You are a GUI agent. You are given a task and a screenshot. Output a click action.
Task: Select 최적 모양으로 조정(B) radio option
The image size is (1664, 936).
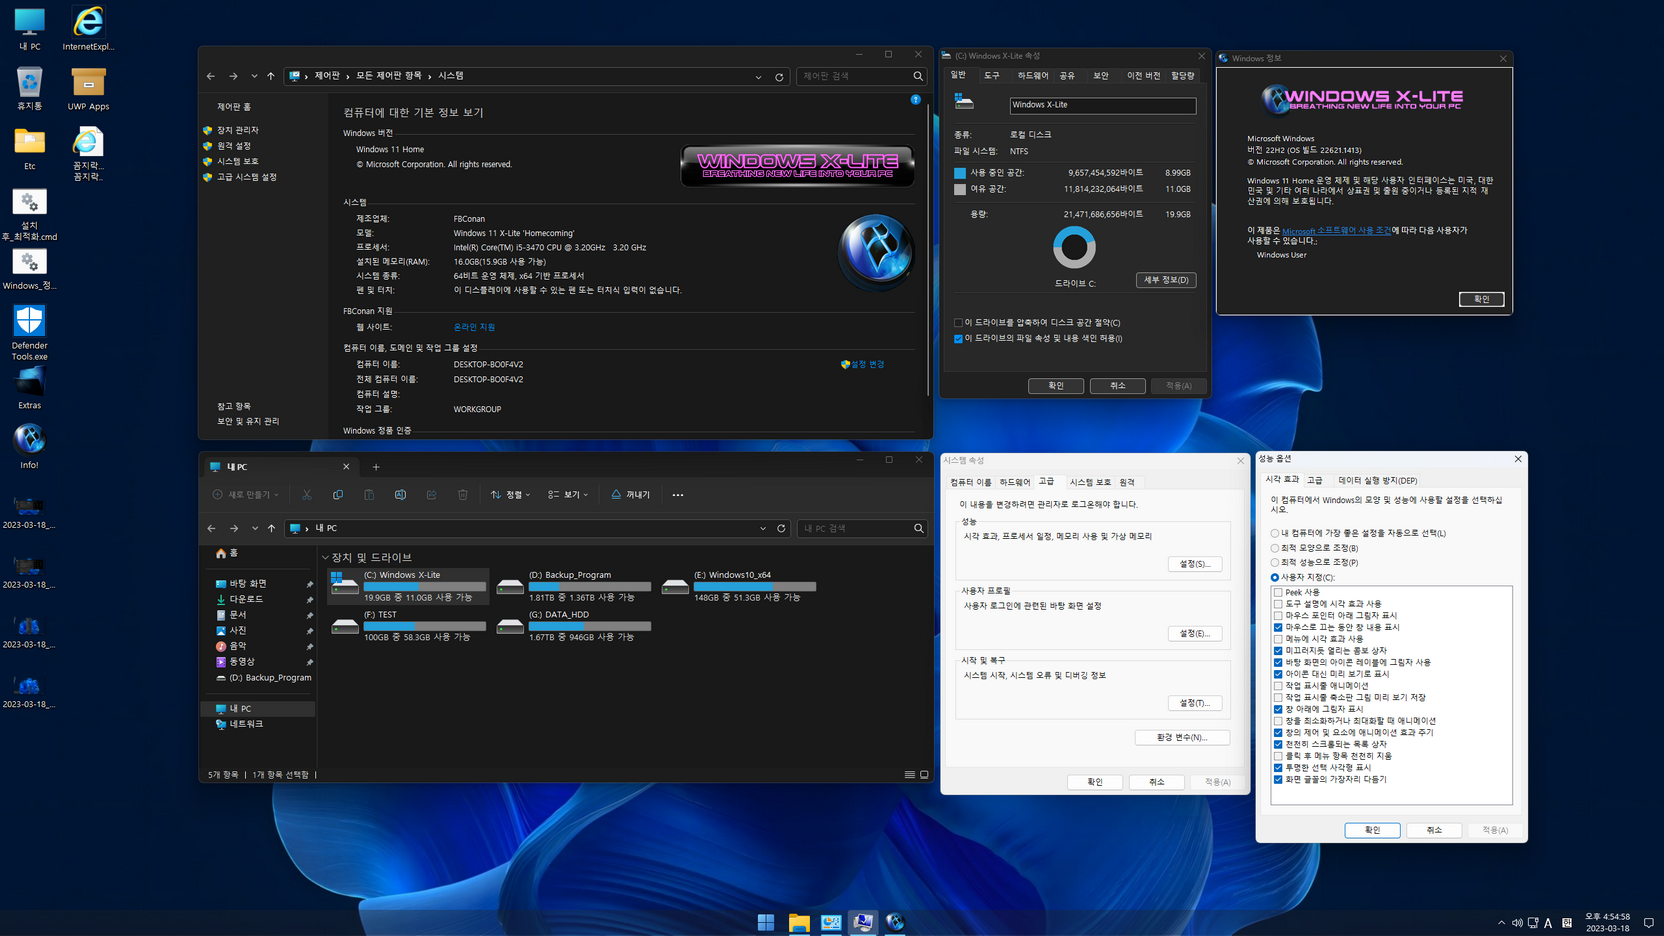[1275, 548]
